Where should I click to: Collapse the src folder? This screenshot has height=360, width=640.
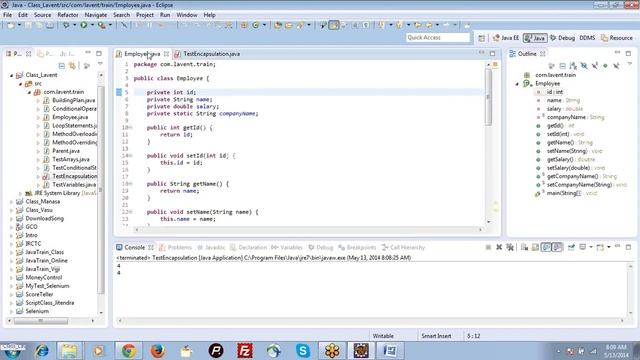(x=20, y=84)
